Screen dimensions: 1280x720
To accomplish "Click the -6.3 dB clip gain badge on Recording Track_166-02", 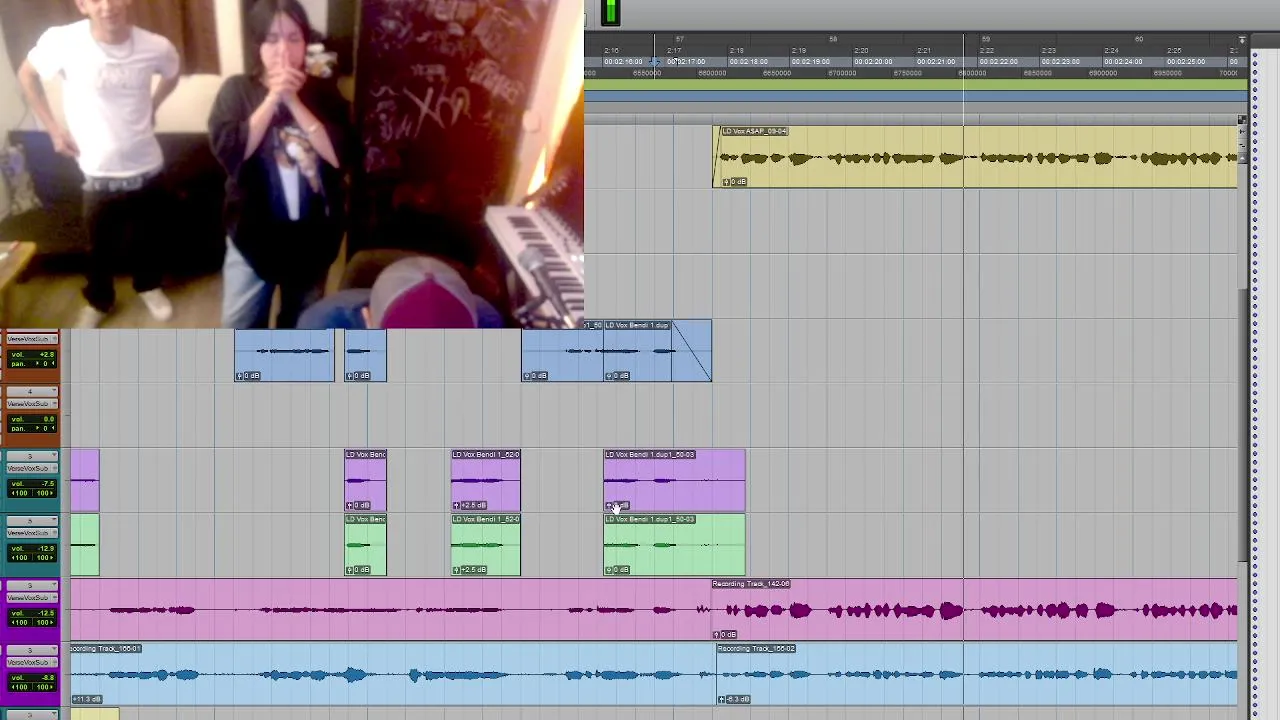I will point(733,699).
